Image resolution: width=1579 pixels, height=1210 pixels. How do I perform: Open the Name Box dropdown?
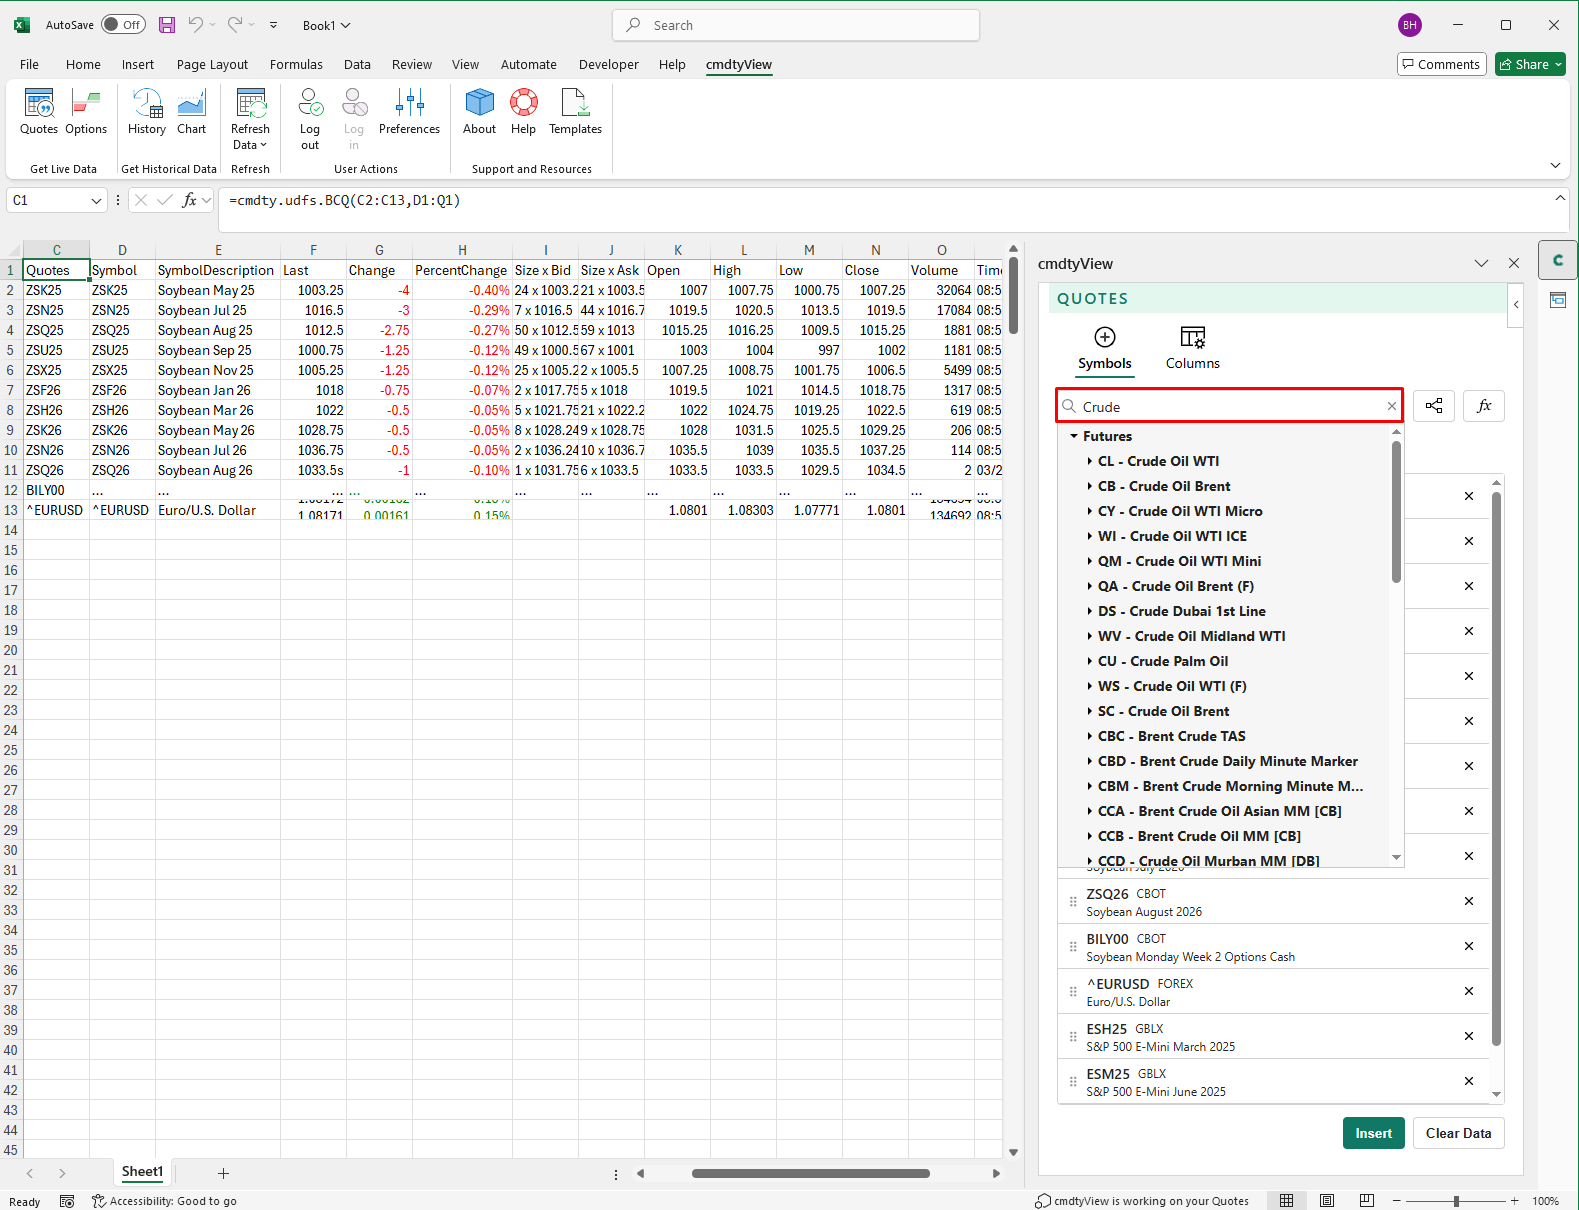click(x=96, y=200)
